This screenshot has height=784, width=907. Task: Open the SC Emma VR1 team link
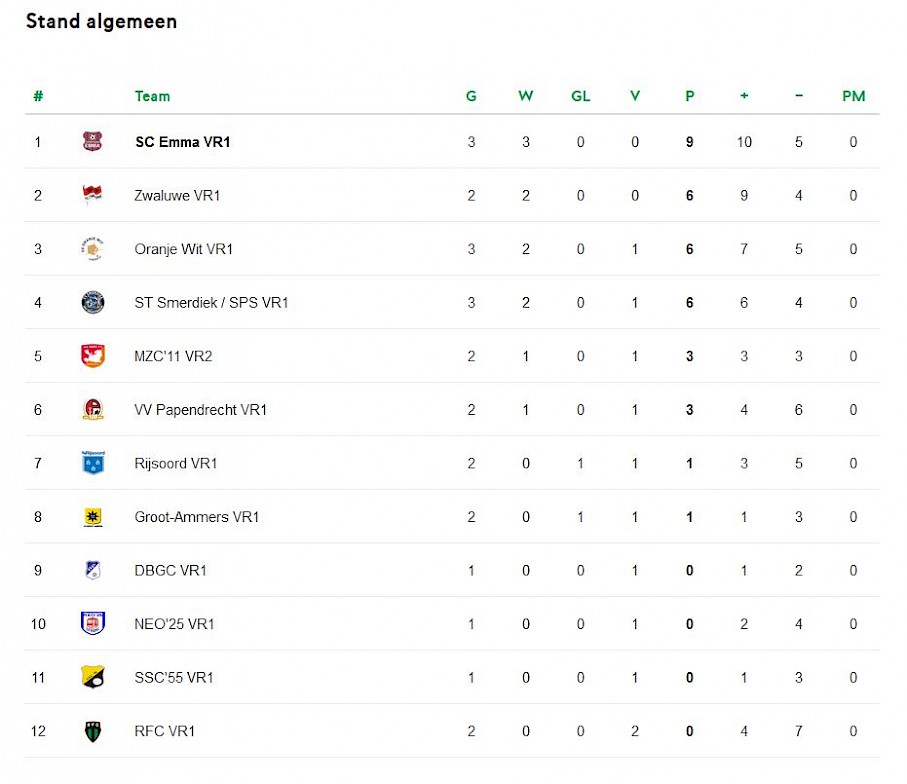182,142
